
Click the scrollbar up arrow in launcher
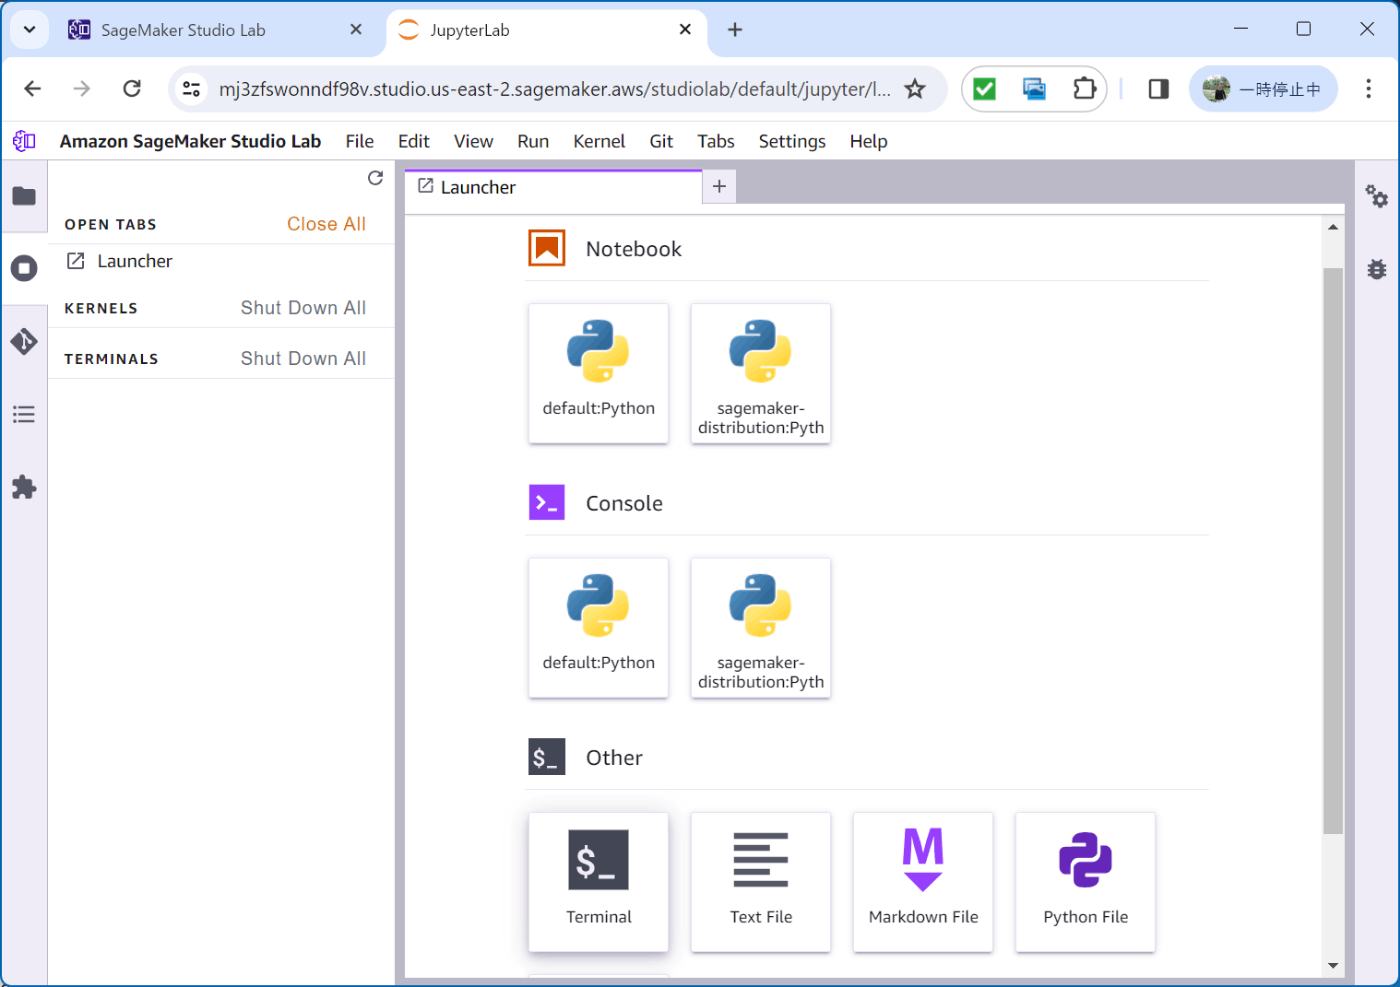pos(1333,227)
